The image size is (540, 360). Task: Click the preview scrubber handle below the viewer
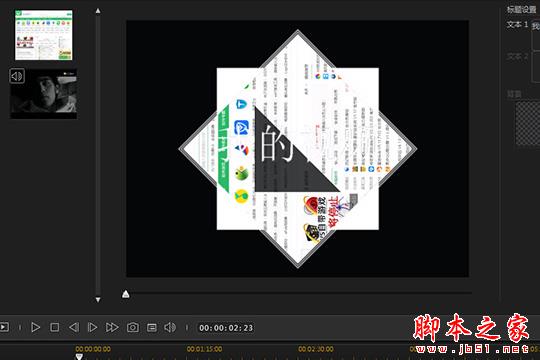(x=126, y=294)
